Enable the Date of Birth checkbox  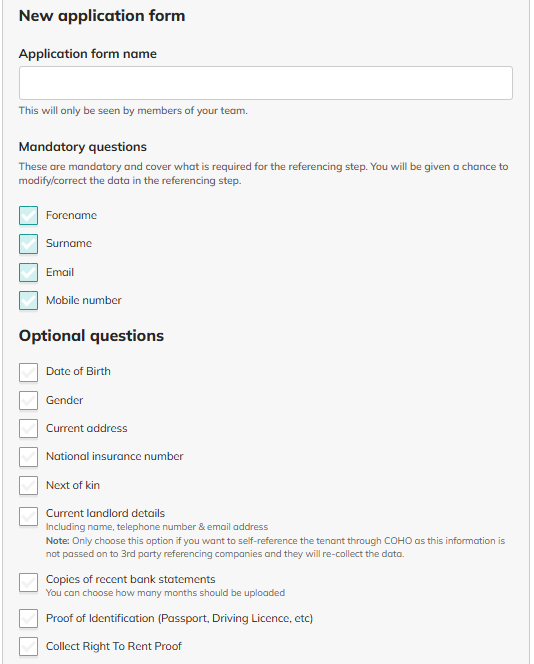[x=28, y=372]
